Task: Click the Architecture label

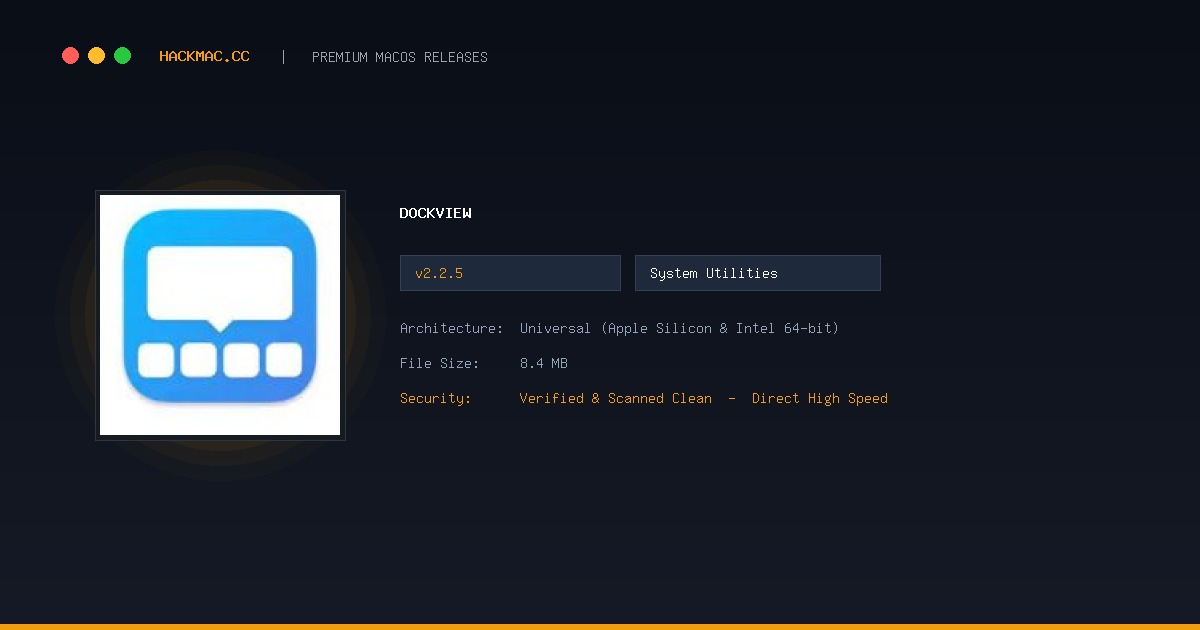Action: [452, 328]
